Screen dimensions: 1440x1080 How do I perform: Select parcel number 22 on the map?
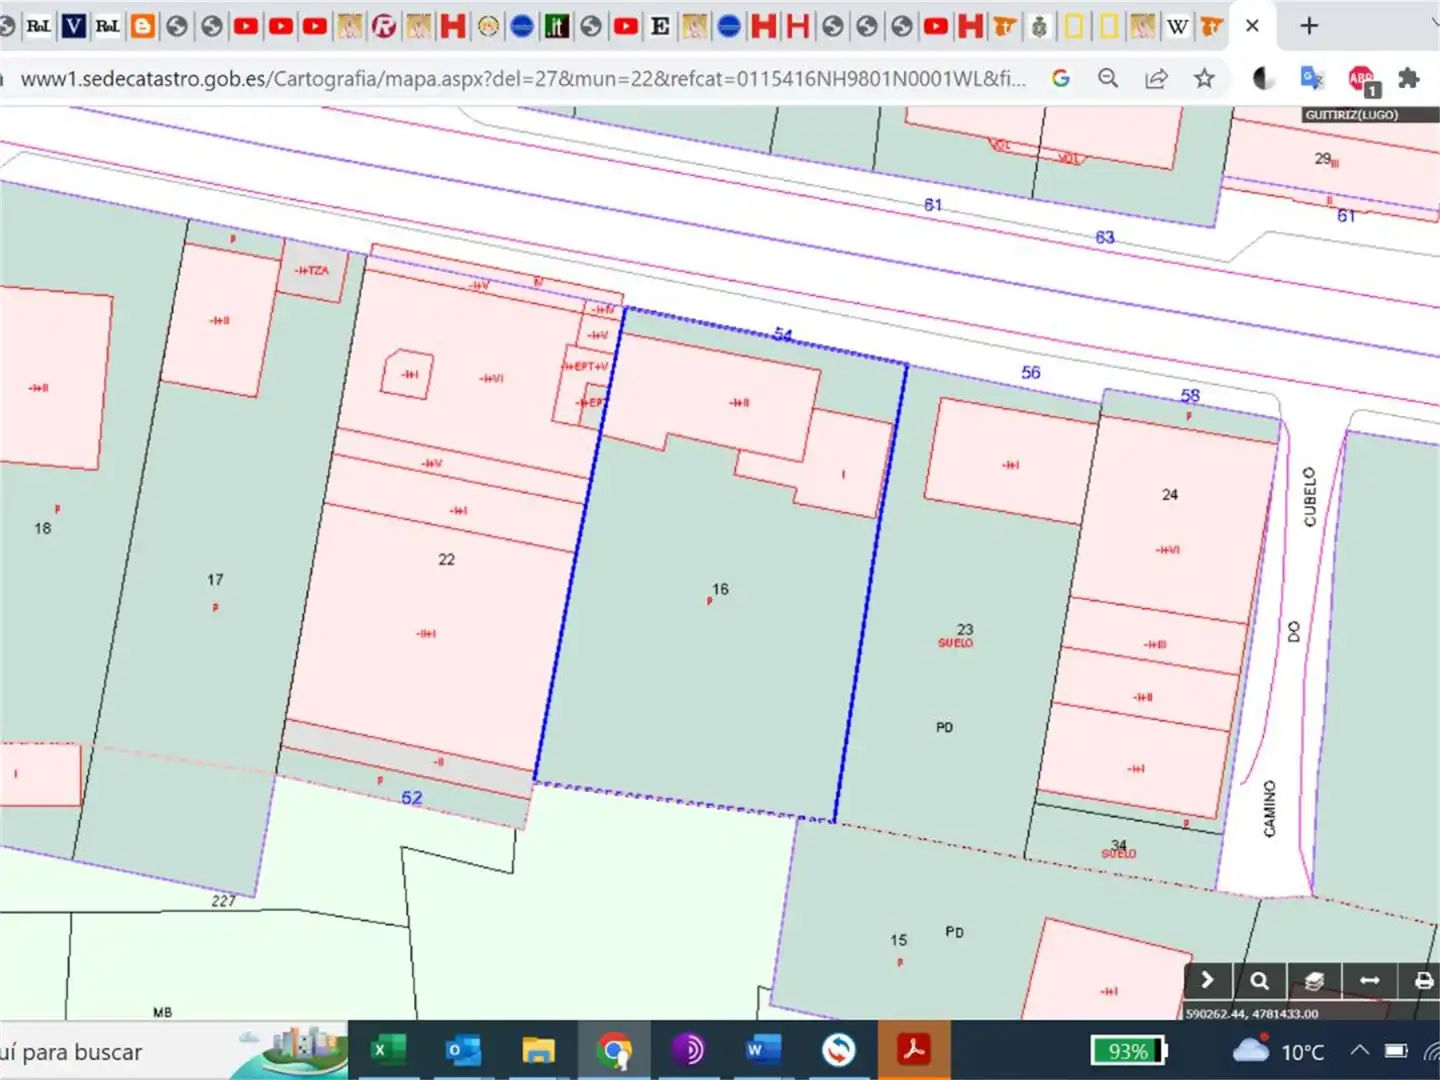[x=446, y=560]
